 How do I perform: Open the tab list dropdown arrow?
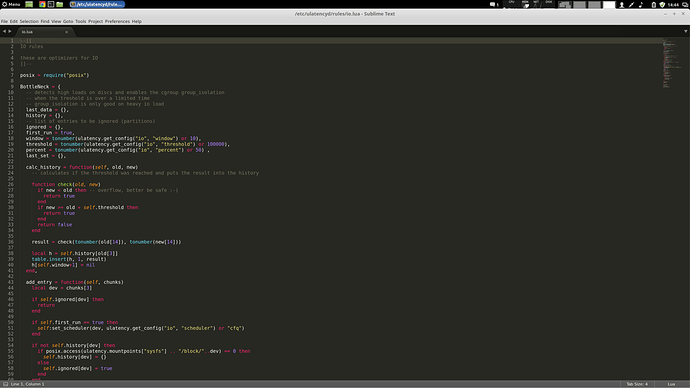[685, 31]
